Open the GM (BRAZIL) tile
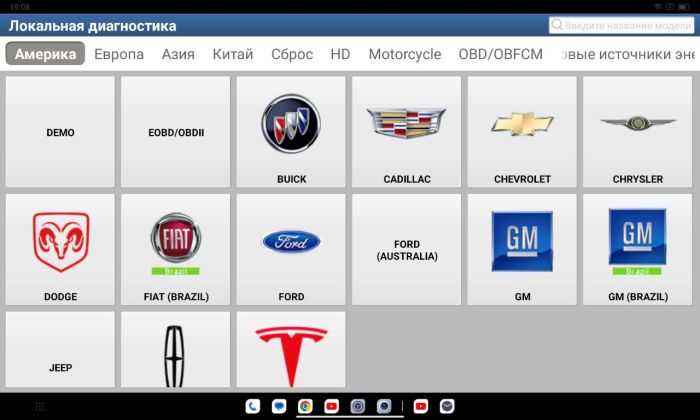Viewport: 700px width, 420px height. point(638,250)
